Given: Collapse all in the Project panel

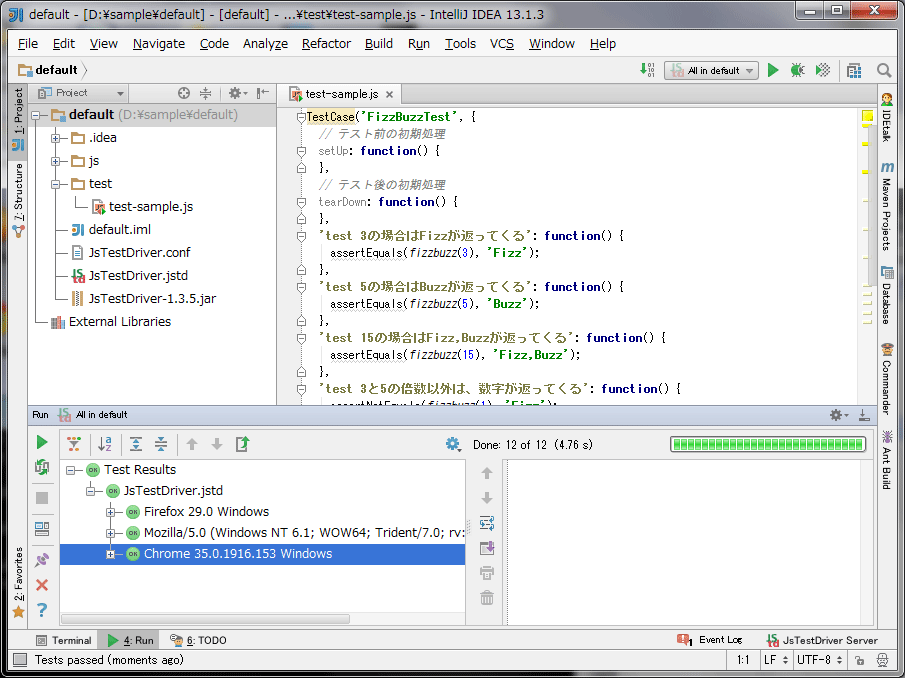Looking at the screenshot, I should click(x=205, y=93).
